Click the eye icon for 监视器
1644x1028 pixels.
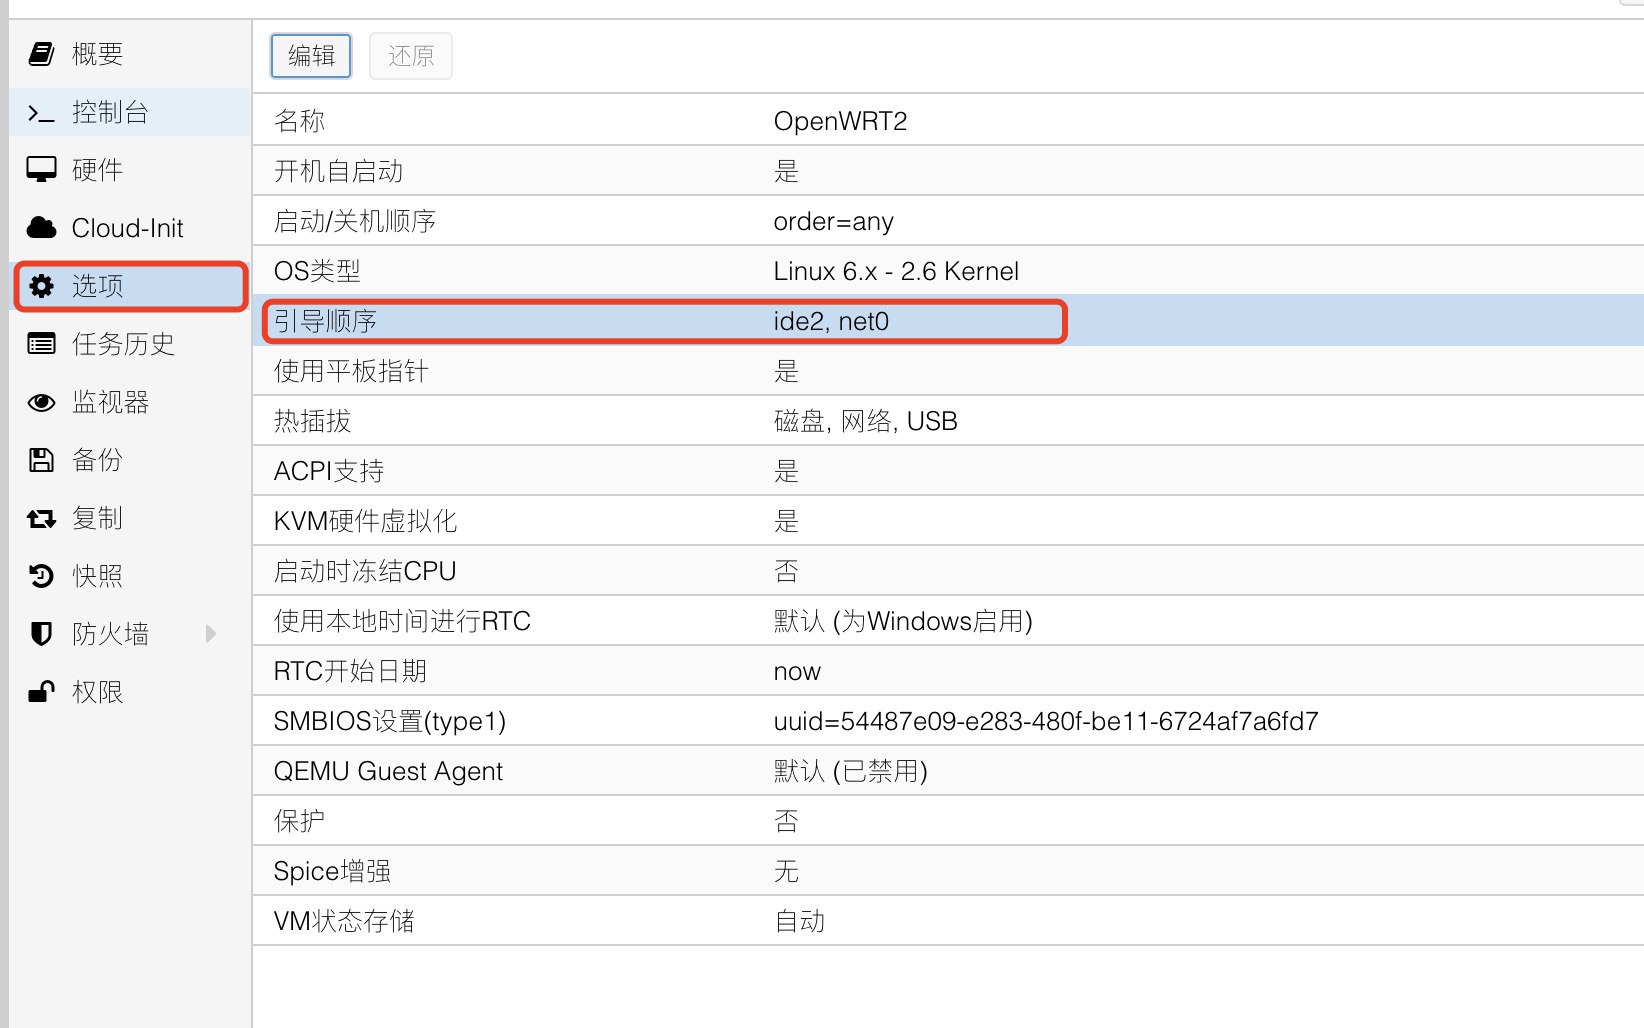coord(41,402)
